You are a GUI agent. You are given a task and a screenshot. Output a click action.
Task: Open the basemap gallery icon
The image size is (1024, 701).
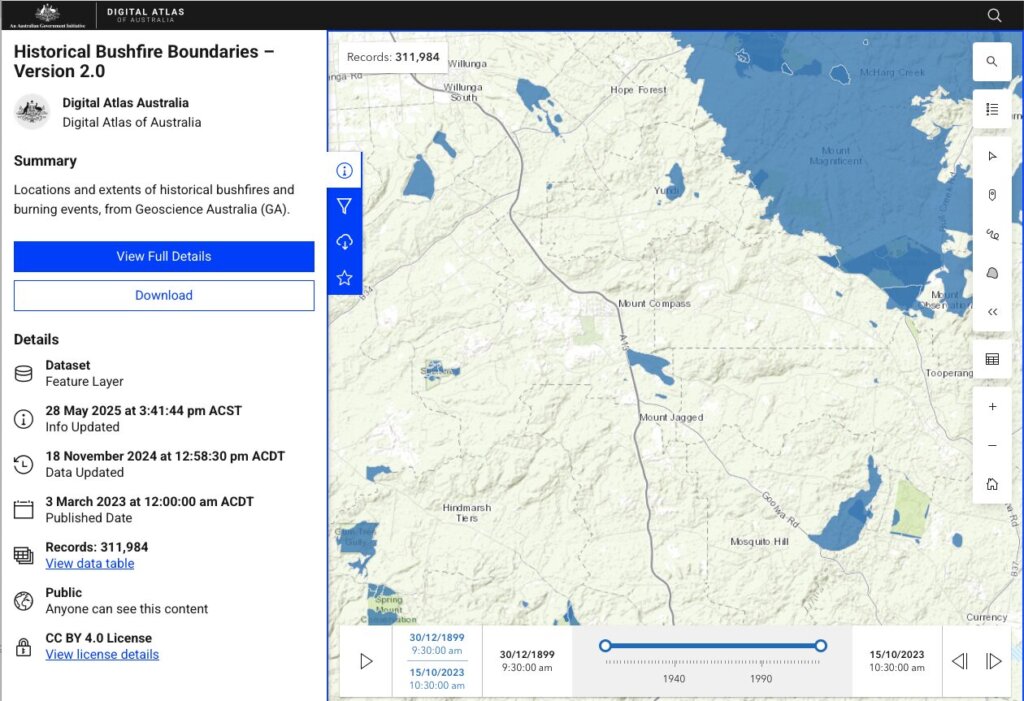pyautogui.click(x=992, y=272)
